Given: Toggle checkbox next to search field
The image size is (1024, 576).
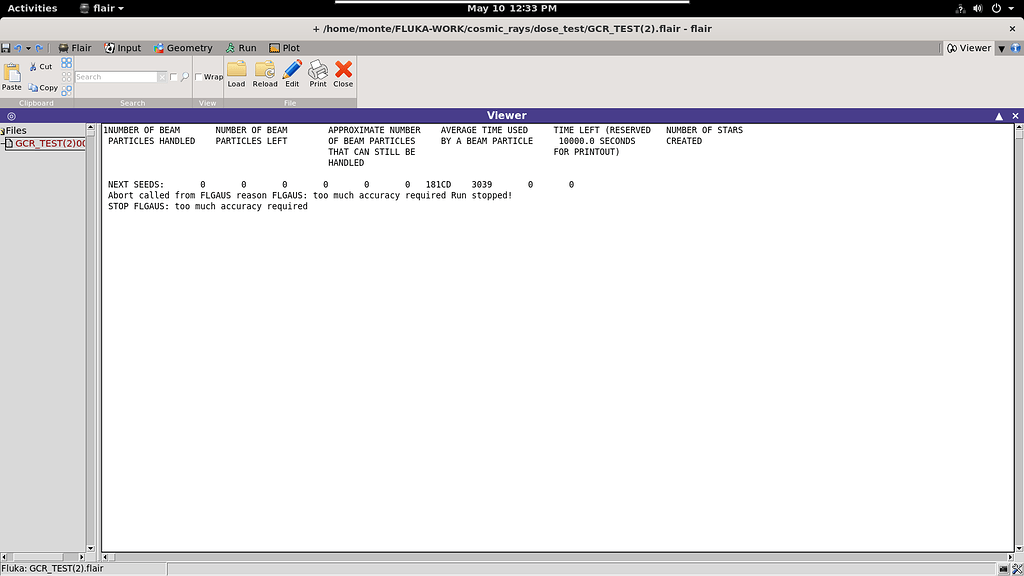Looking at the screenshot, I should [x=173, y=77].
